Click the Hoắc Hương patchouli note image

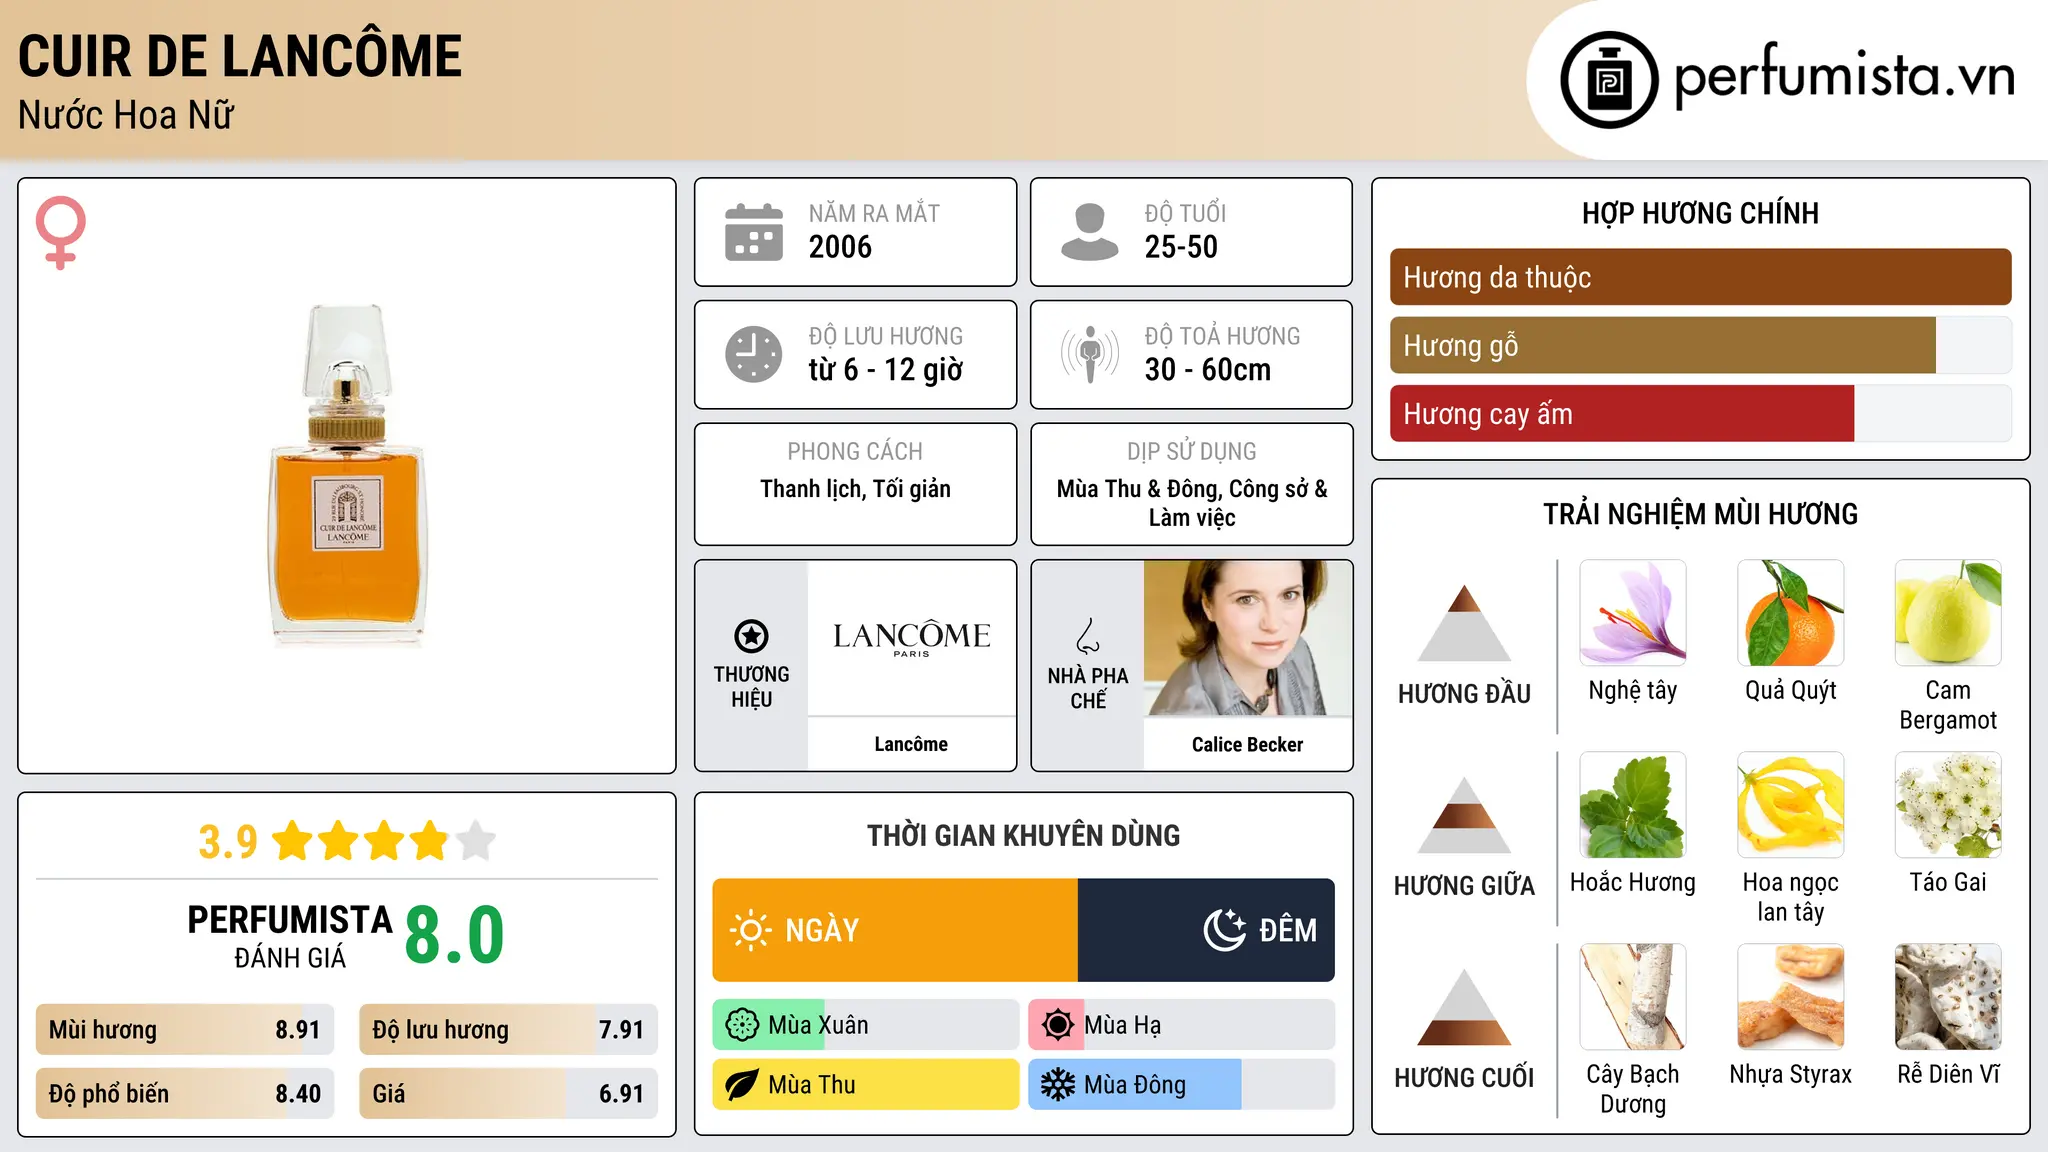coord(1633,805)
